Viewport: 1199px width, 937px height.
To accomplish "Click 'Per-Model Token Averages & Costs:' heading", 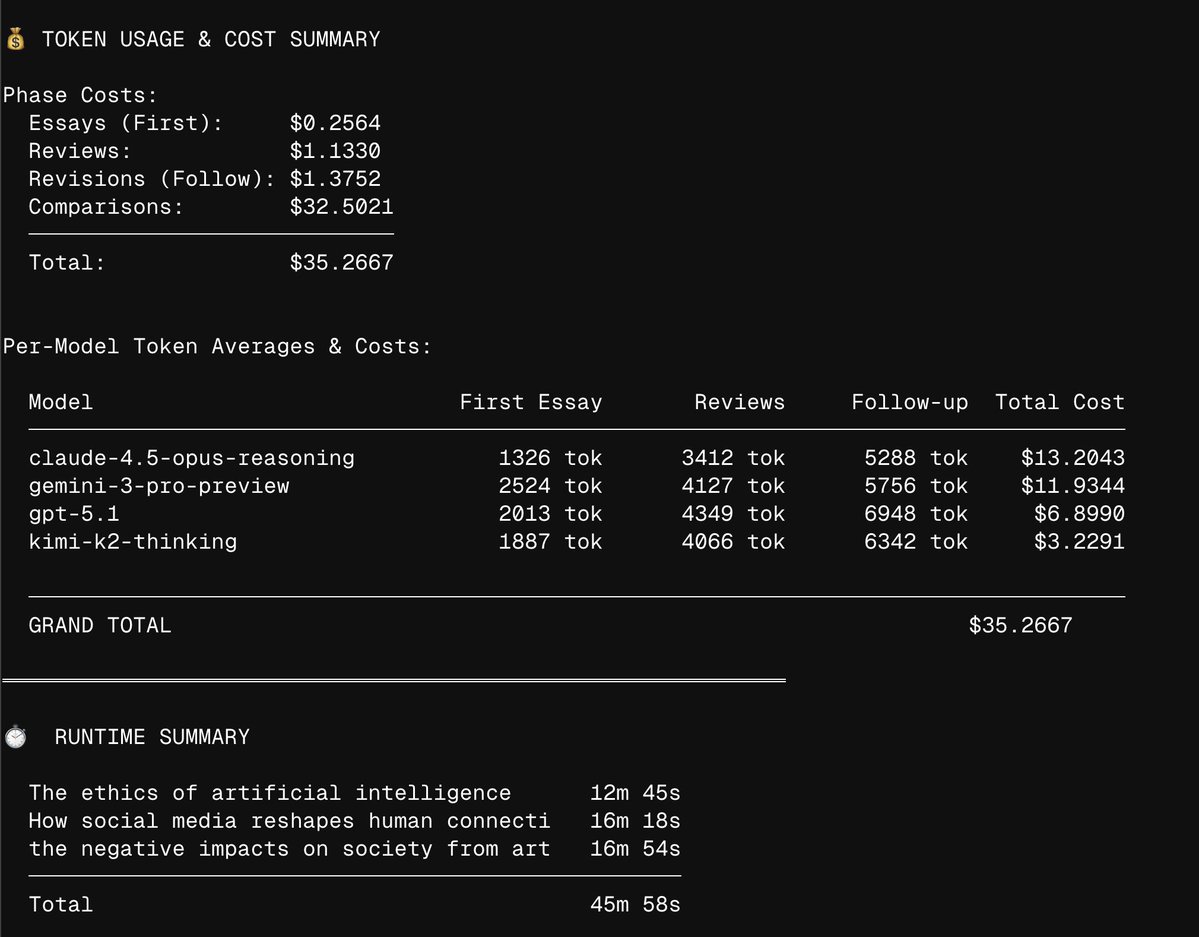I will pyautogui.click(x=217, y=346).
